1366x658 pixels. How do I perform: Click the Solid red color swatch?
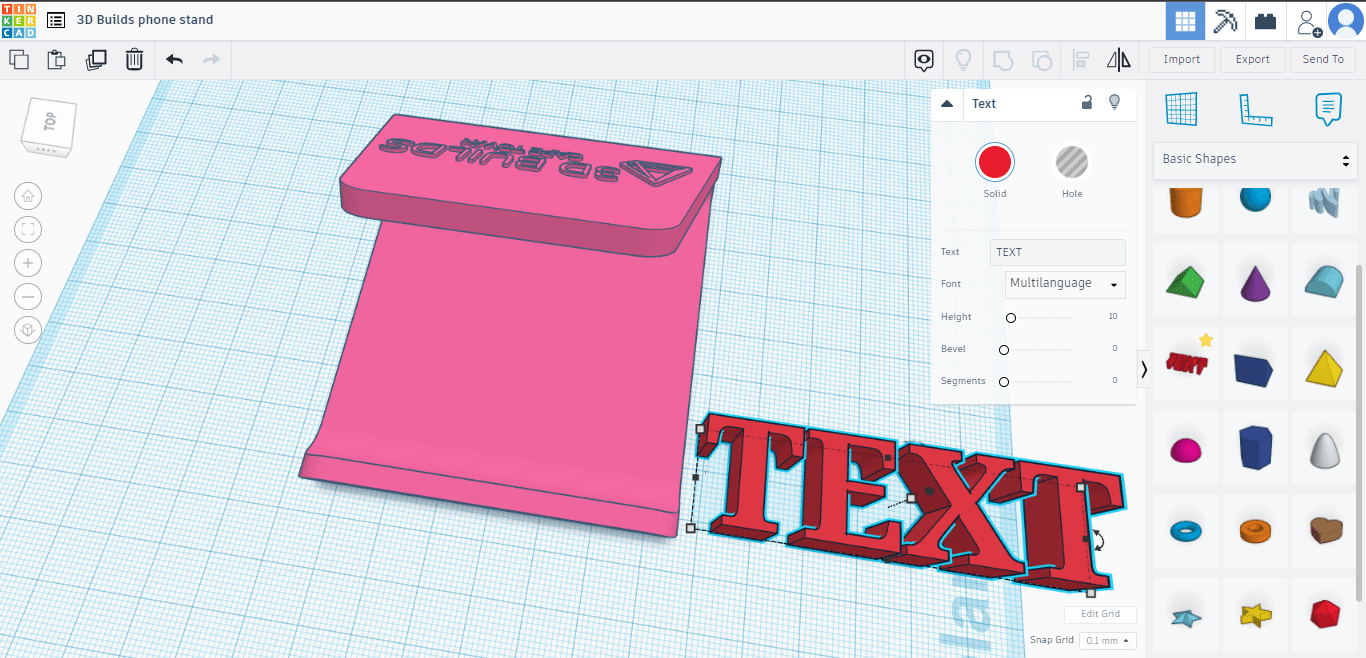995,162
